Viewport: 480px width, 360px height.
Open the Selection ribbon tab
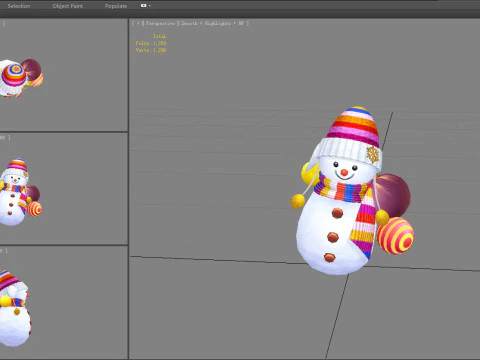click(x=19, y=6)
